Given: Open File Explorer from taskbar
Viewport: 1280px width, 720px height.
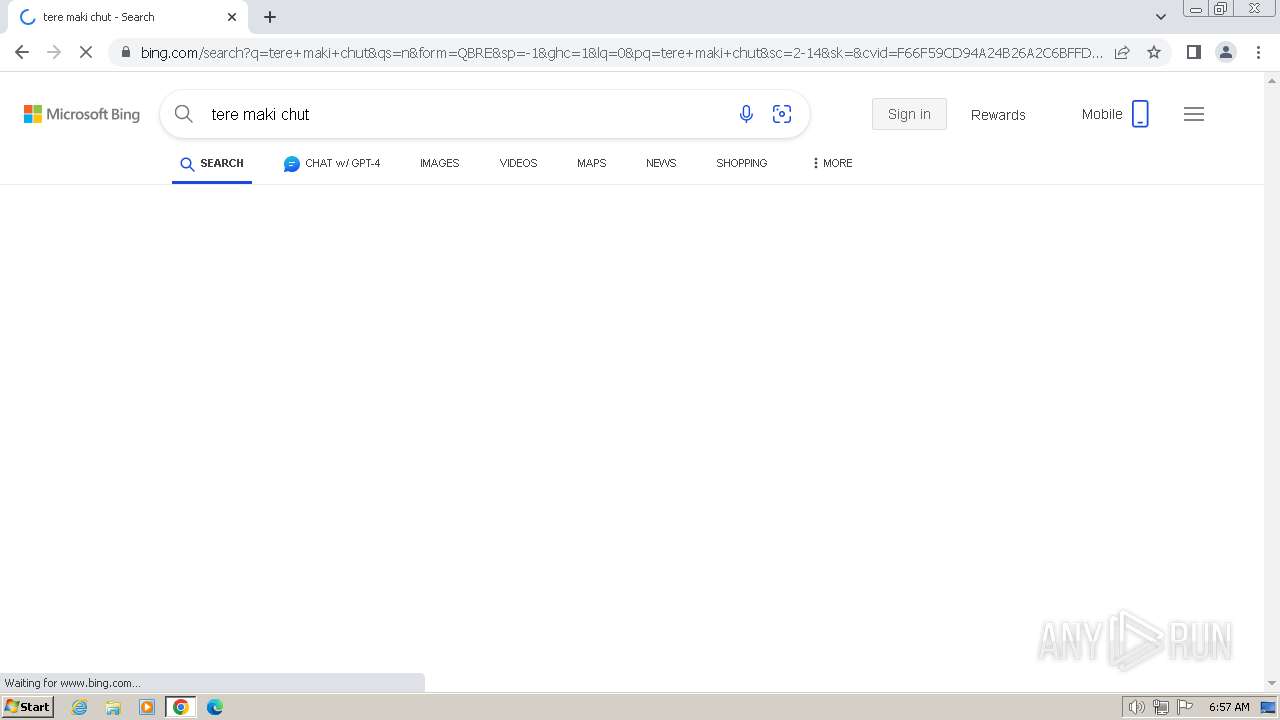Looking at the screenshot, I should click(x=113, y=707).
